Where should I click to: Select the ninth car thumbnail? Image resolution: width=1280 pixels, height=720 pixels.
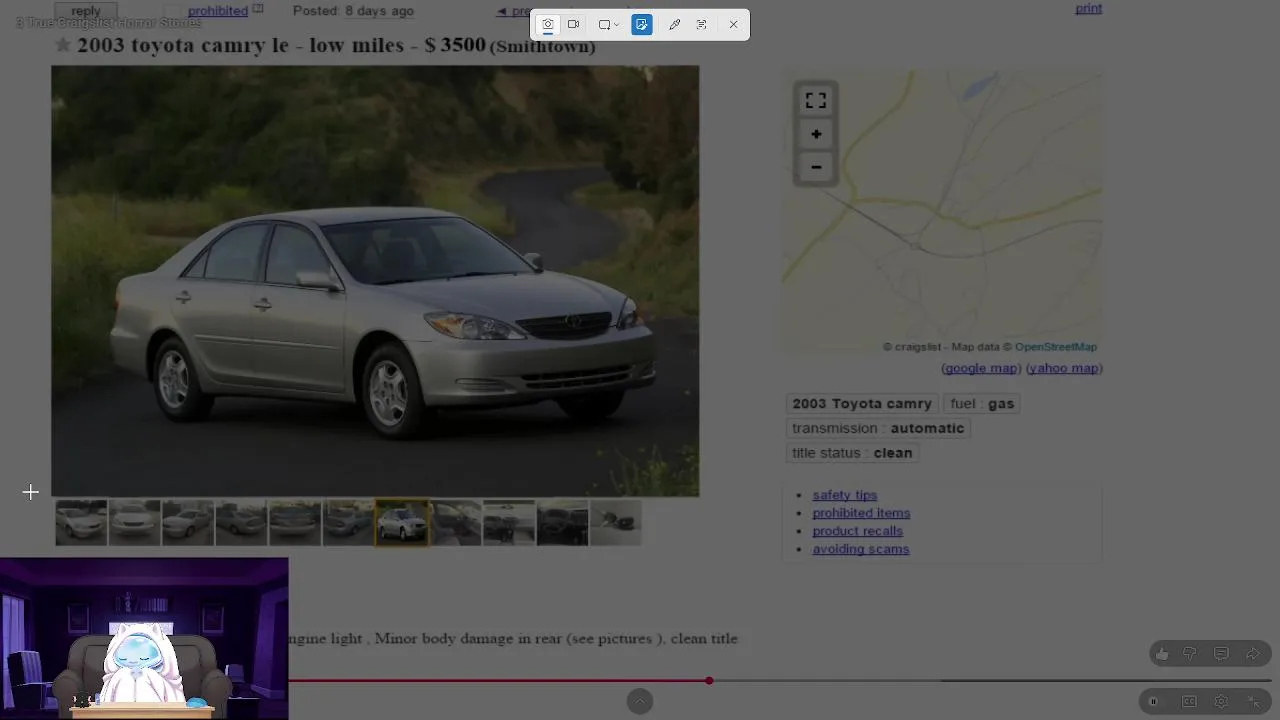[x=509, y=523]
